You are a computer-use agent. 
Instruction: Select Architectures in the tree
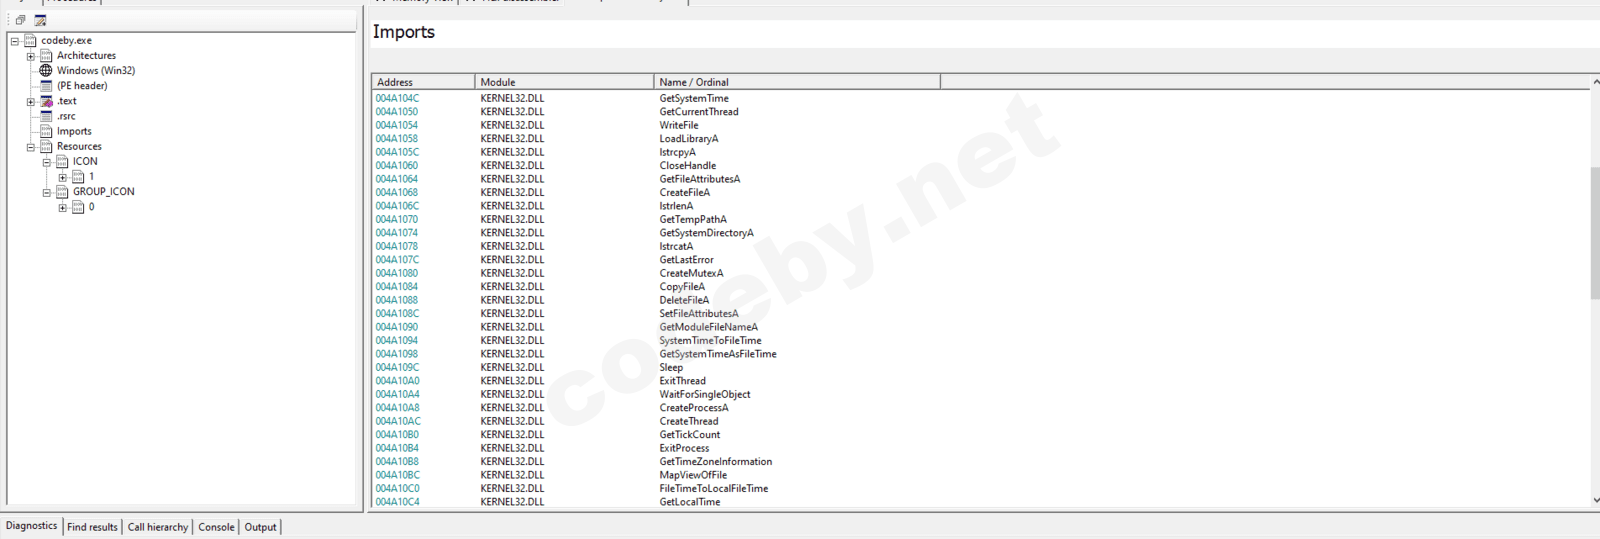tap(86, 56)
